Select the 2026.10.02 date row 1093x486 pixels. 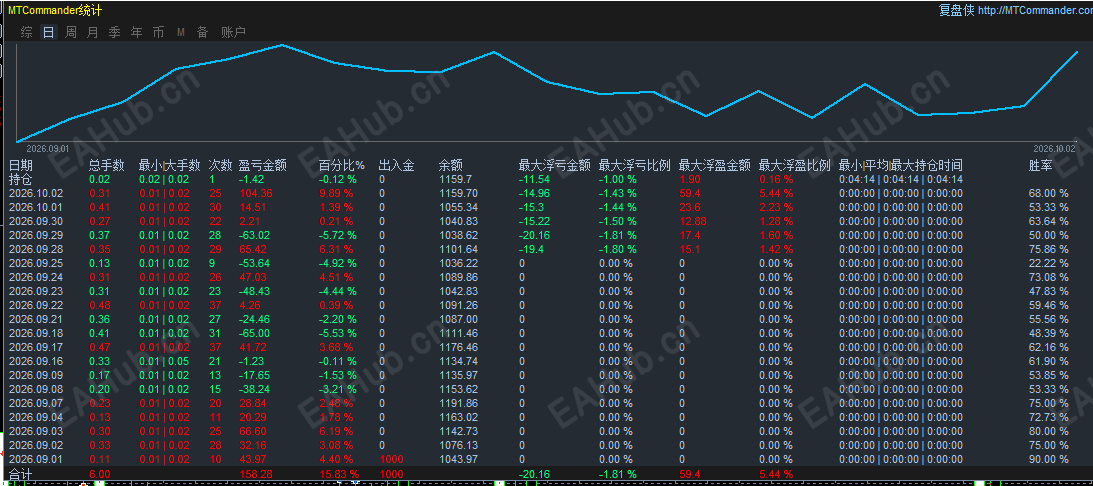(x=36, y=193)
